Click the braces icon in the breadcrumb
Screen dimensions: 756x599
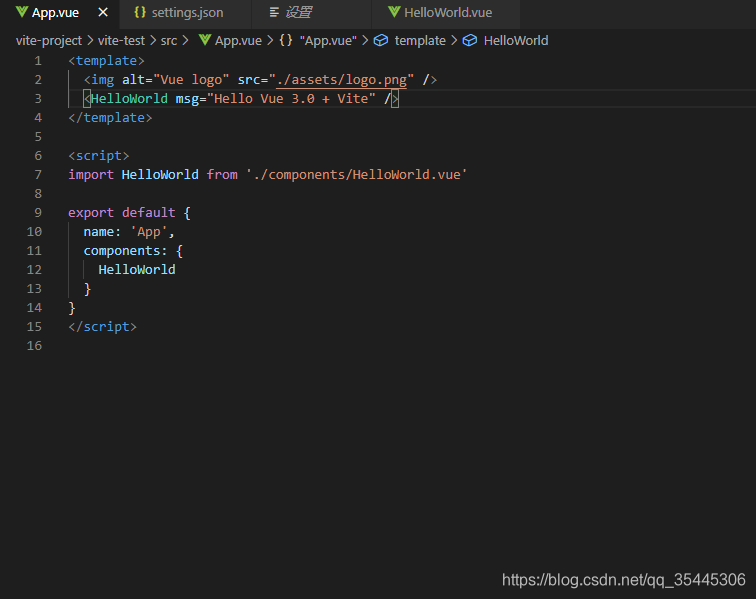coord(286,40)
